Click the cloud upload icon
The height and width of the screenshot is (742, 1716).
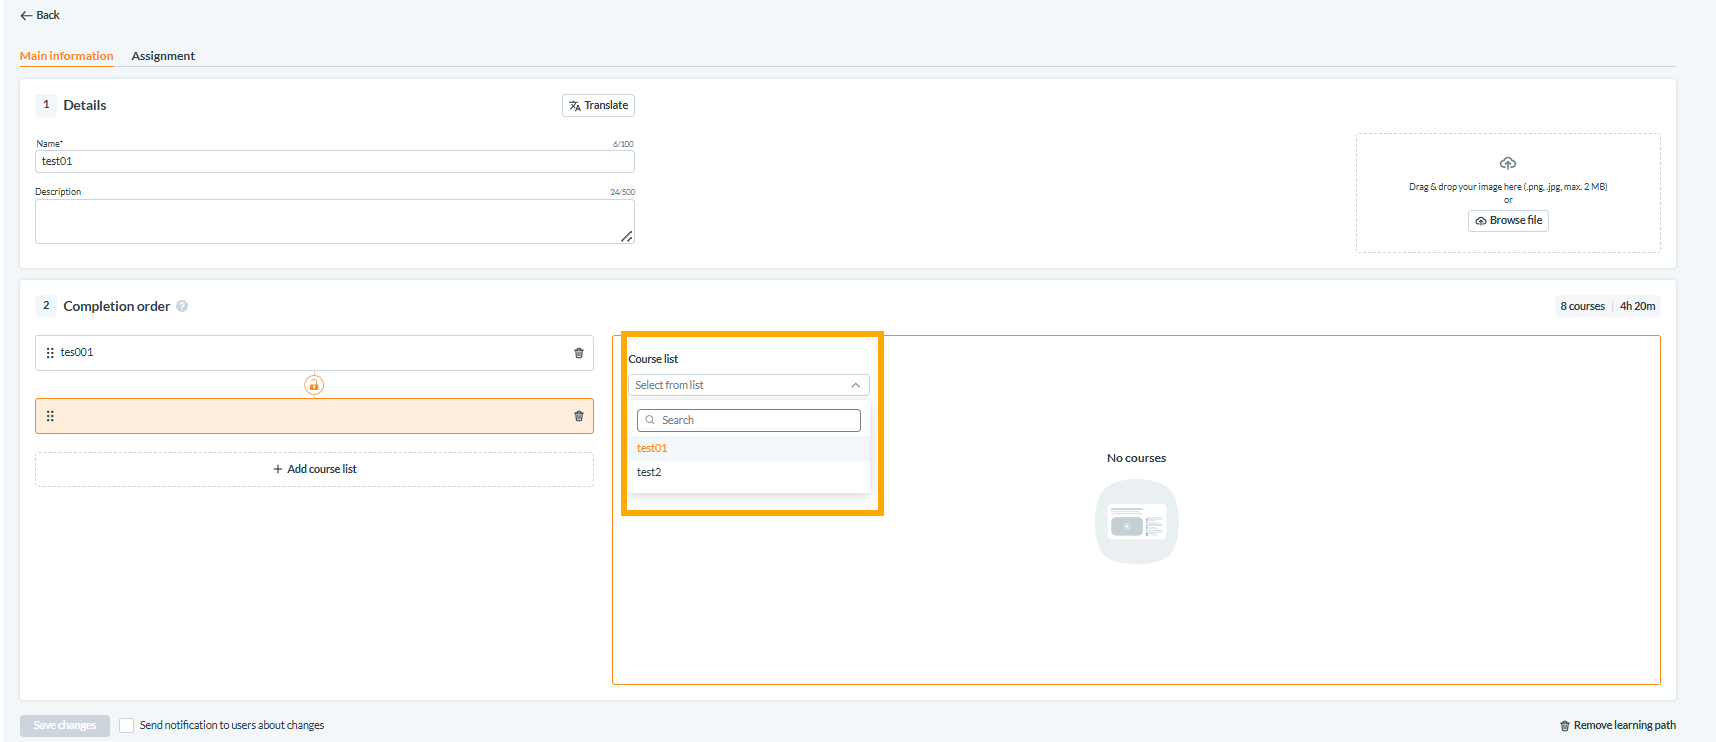[x=1508, y=163]
